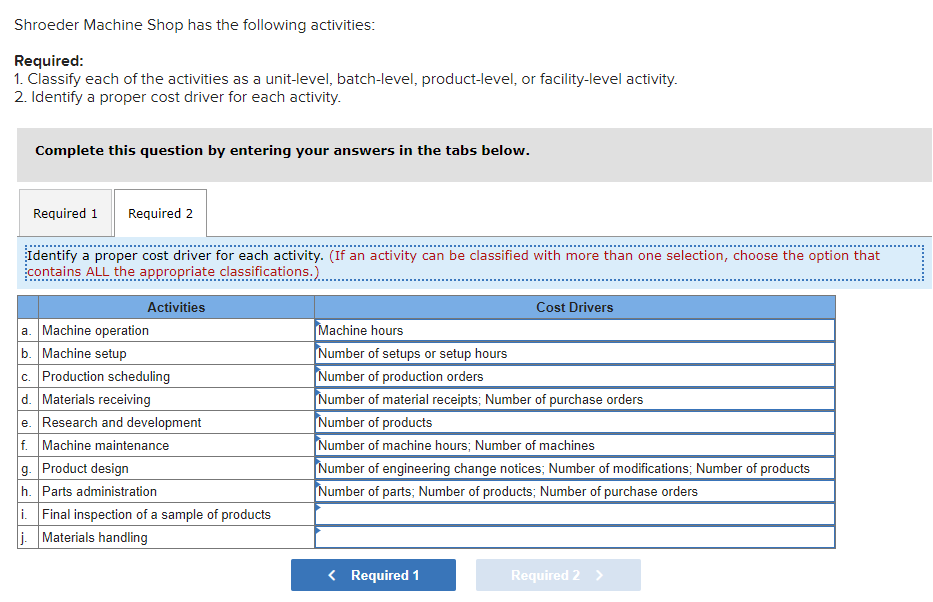Viewport: 933px width, 602px height.
Task: Click the Cost Drivers column header
Action: click(574, 307)
